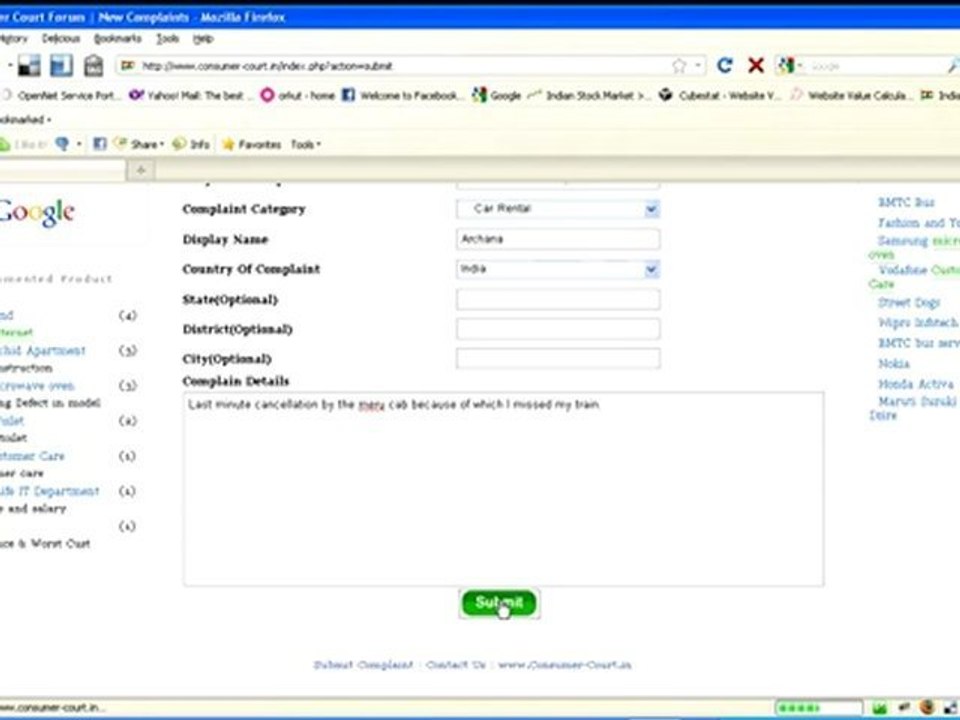Click the Google logo on the page
This screenshot has width=960, height=720.
click(x=37, y=212)
